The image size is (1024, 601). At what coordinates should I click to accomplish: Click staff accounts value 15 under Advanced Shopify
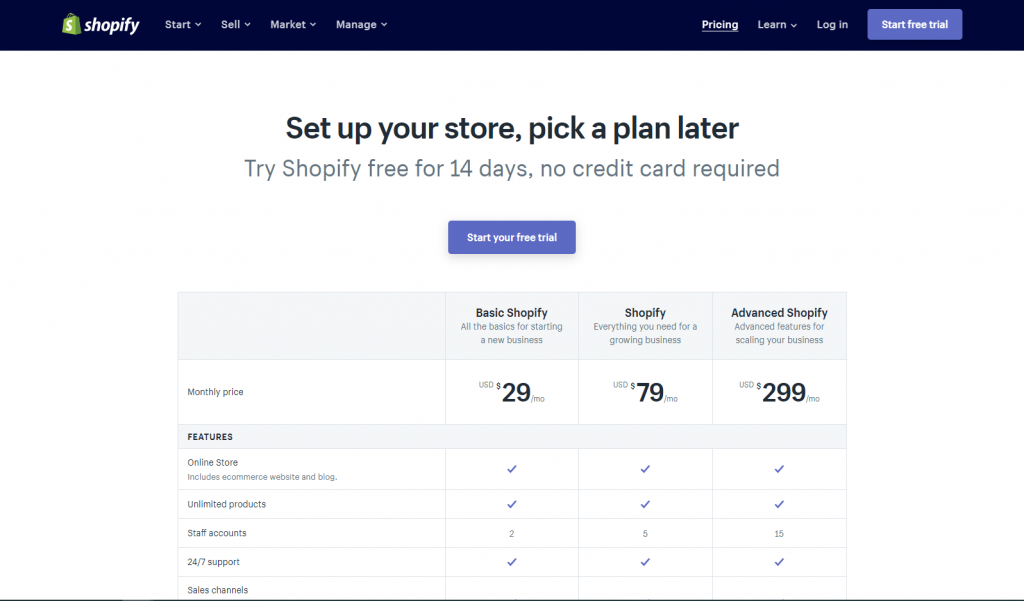click(x=779, y=534)
